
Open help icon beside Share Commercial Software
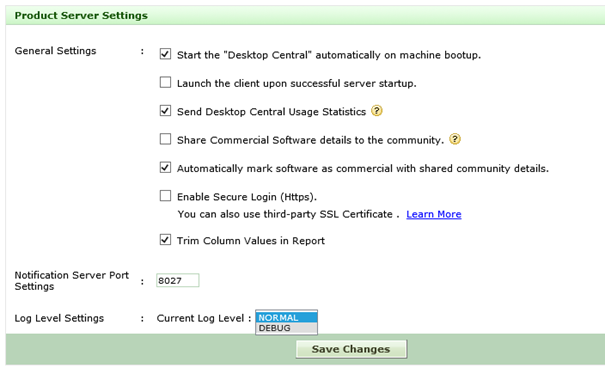click(455, 139)
